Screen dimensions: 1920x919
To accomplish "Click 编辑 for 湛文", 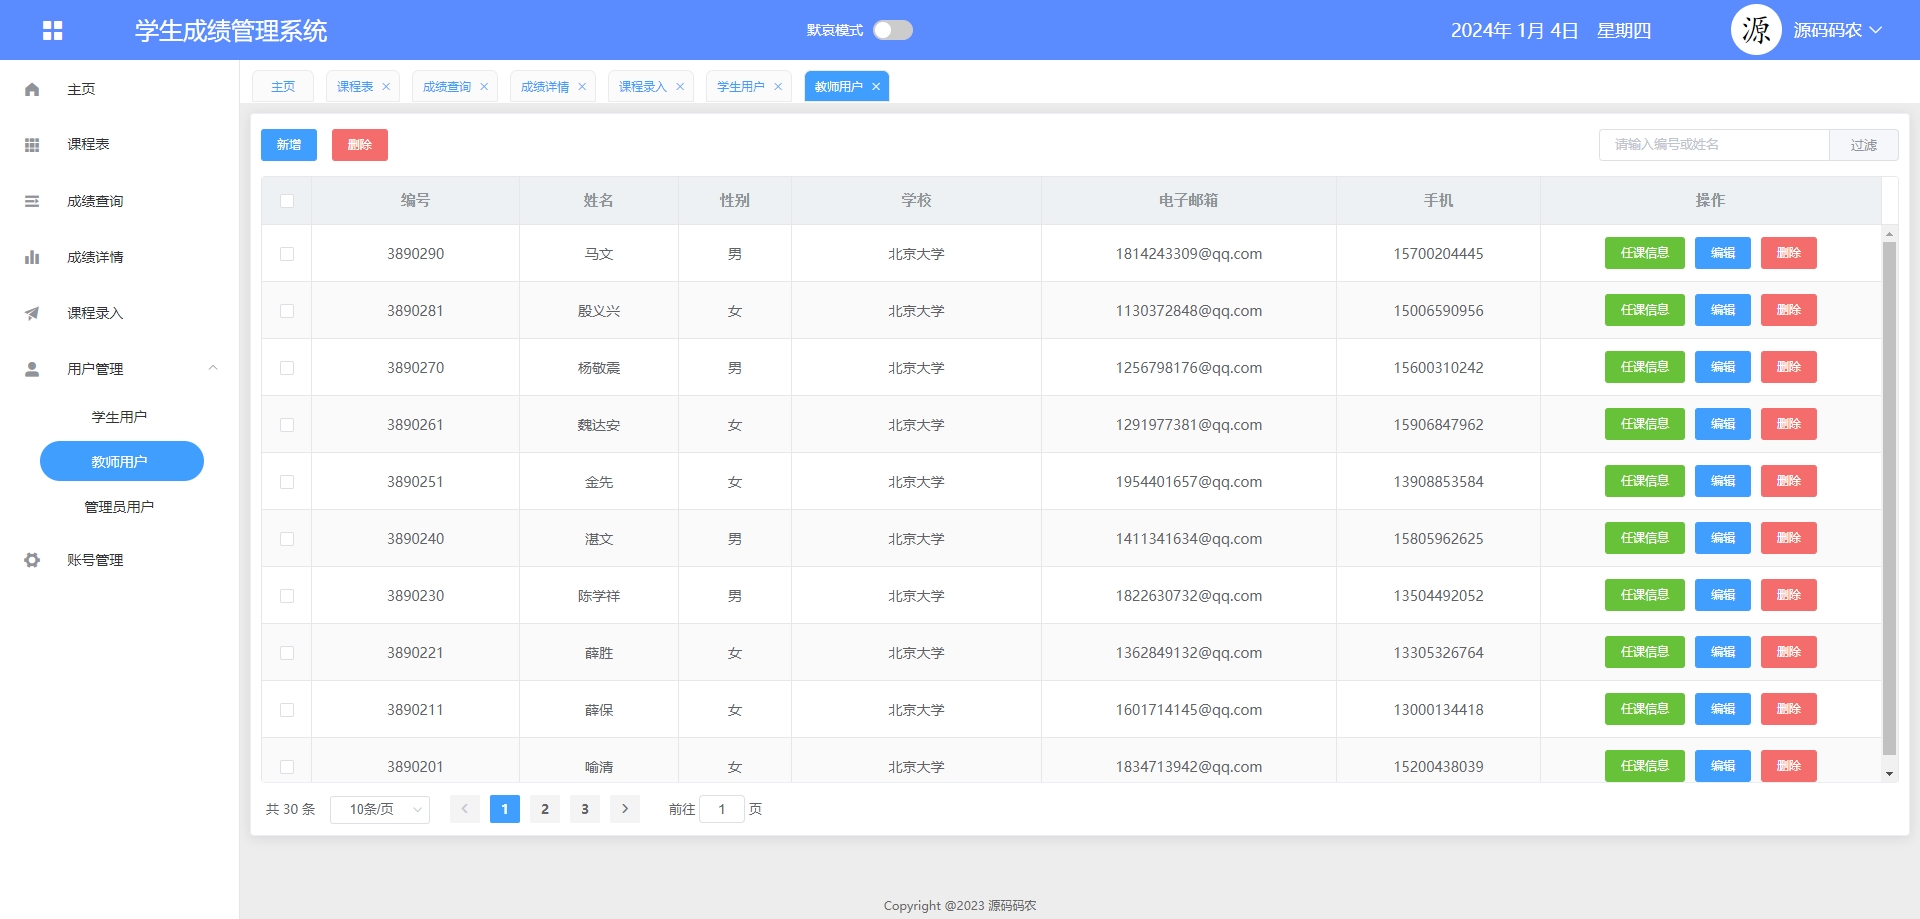I will 1723,538.
